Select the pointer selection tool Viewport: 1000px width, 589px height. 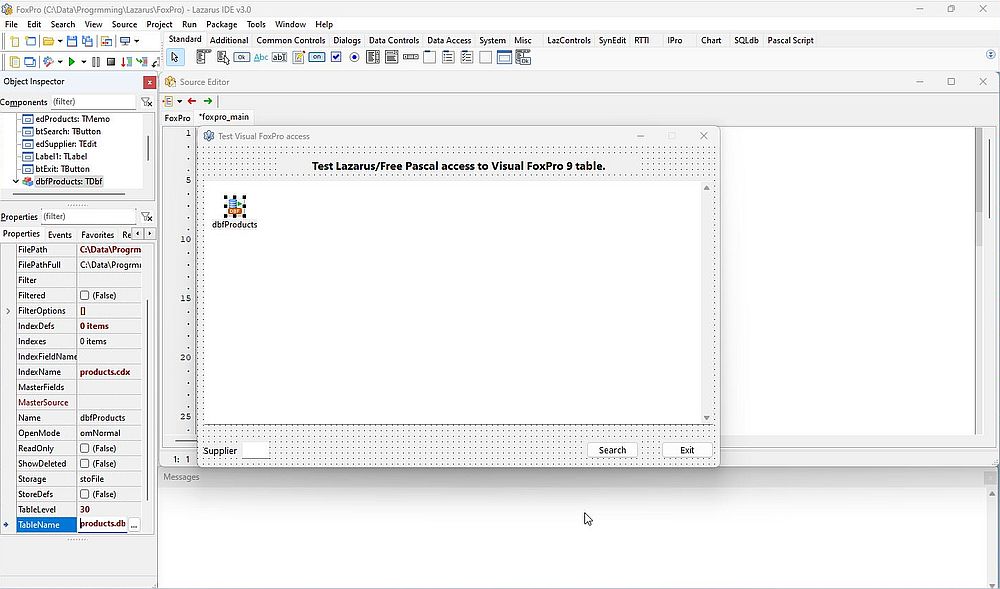click(x=175, y=57)
